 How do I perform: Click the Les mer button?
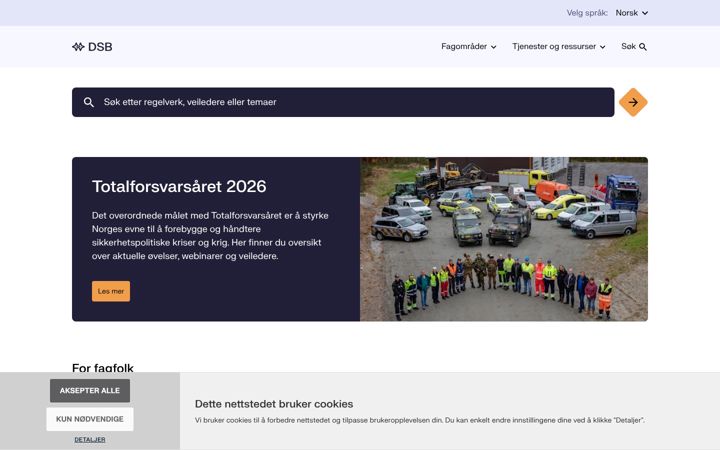click(111, 291)
